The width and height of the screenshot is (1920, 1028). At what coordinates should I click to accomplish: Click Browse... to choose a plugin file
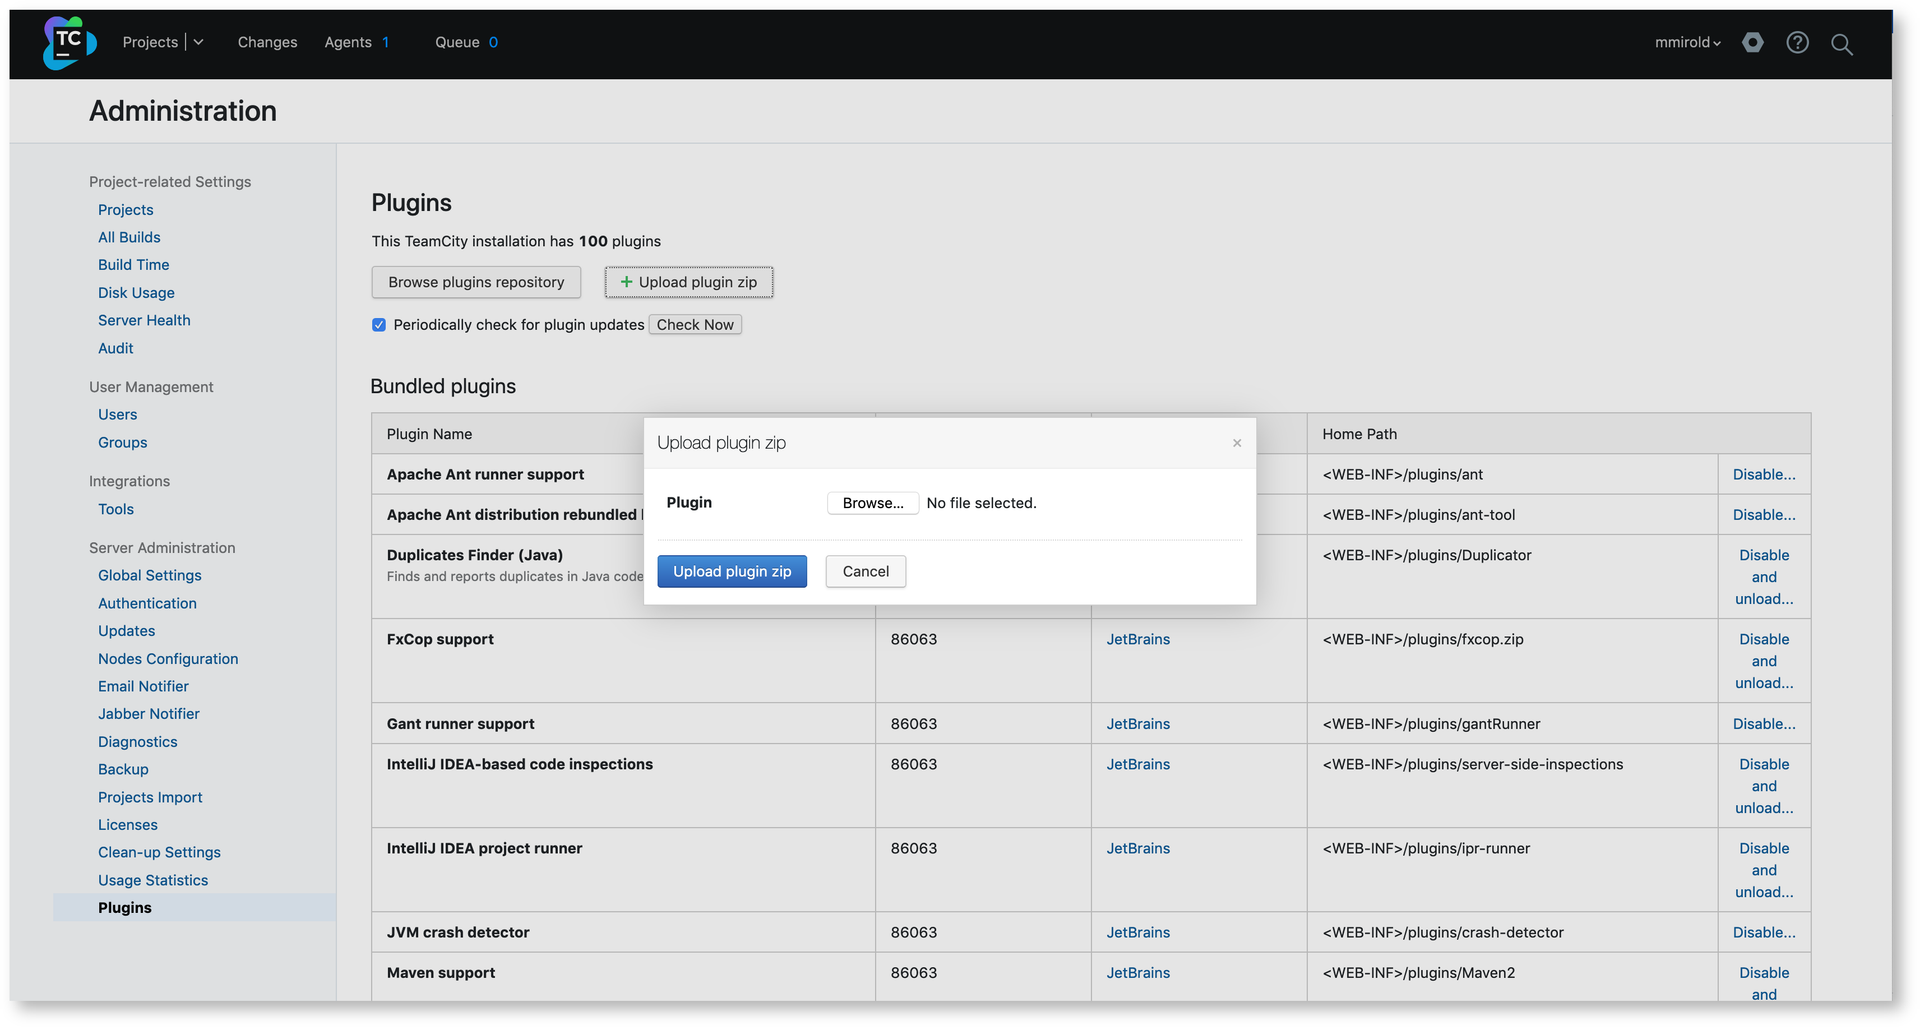[x=873, y=503]
